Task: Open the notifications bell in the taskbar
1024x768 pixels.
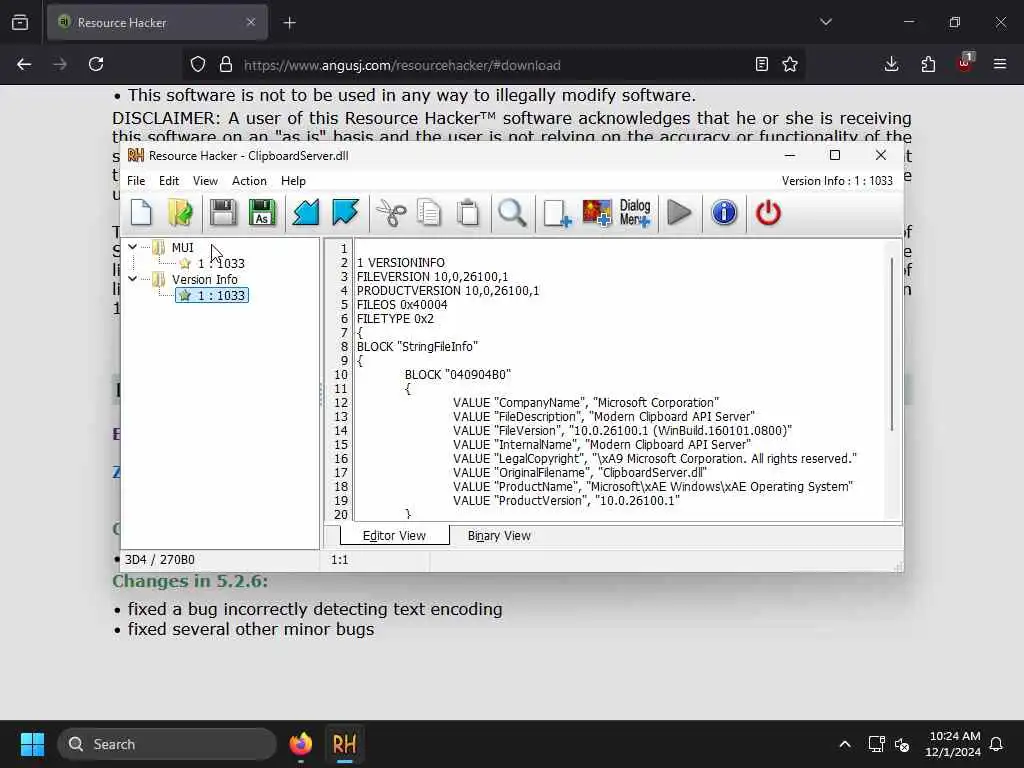Action: click(x=997, y=744)
